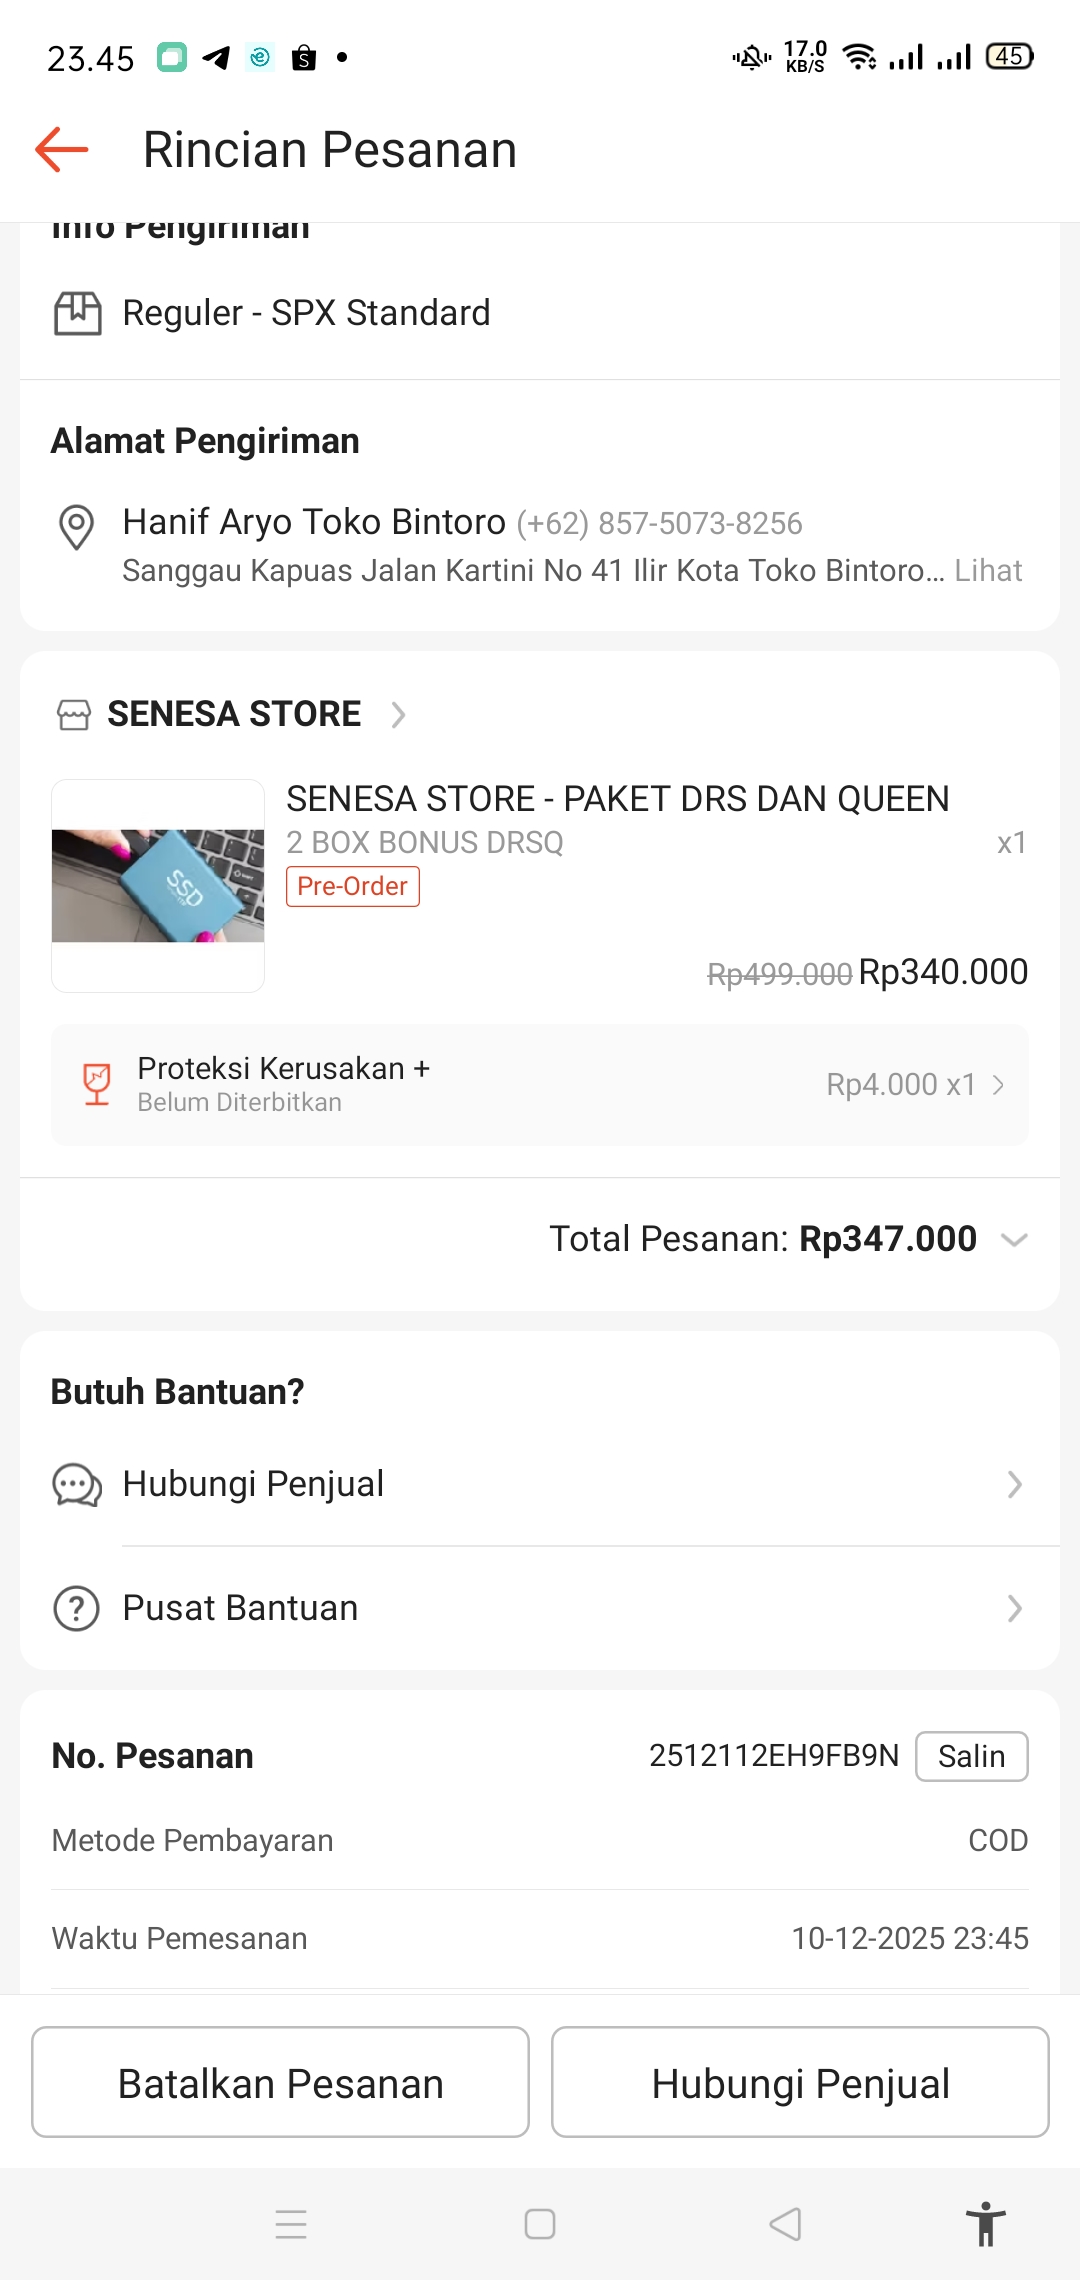Tap the Android recent apps menu button

click(291, 2224)
